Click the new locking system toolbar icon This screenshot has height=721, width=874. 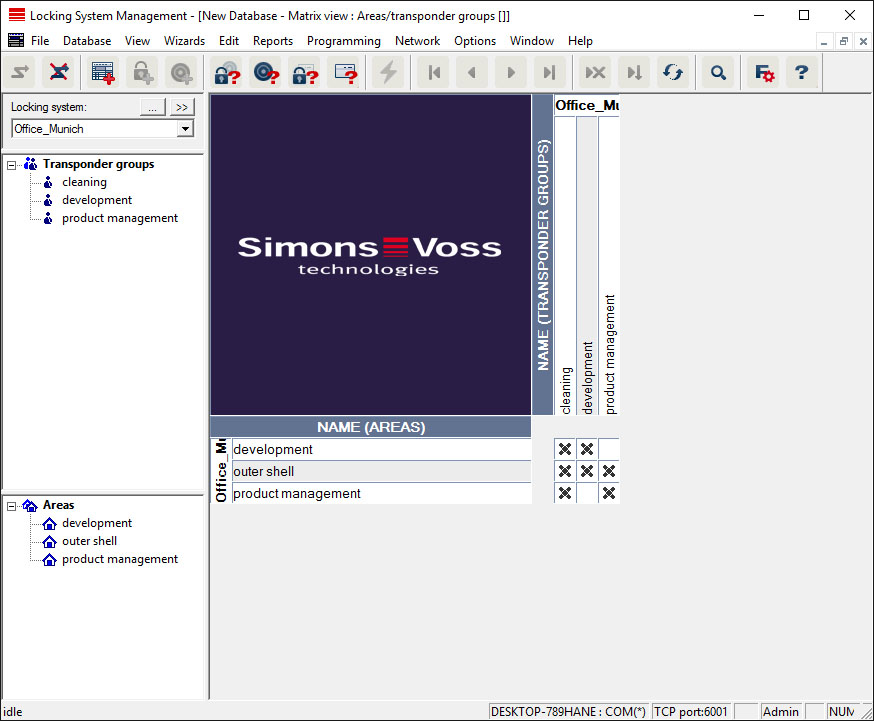pos(103,72)
